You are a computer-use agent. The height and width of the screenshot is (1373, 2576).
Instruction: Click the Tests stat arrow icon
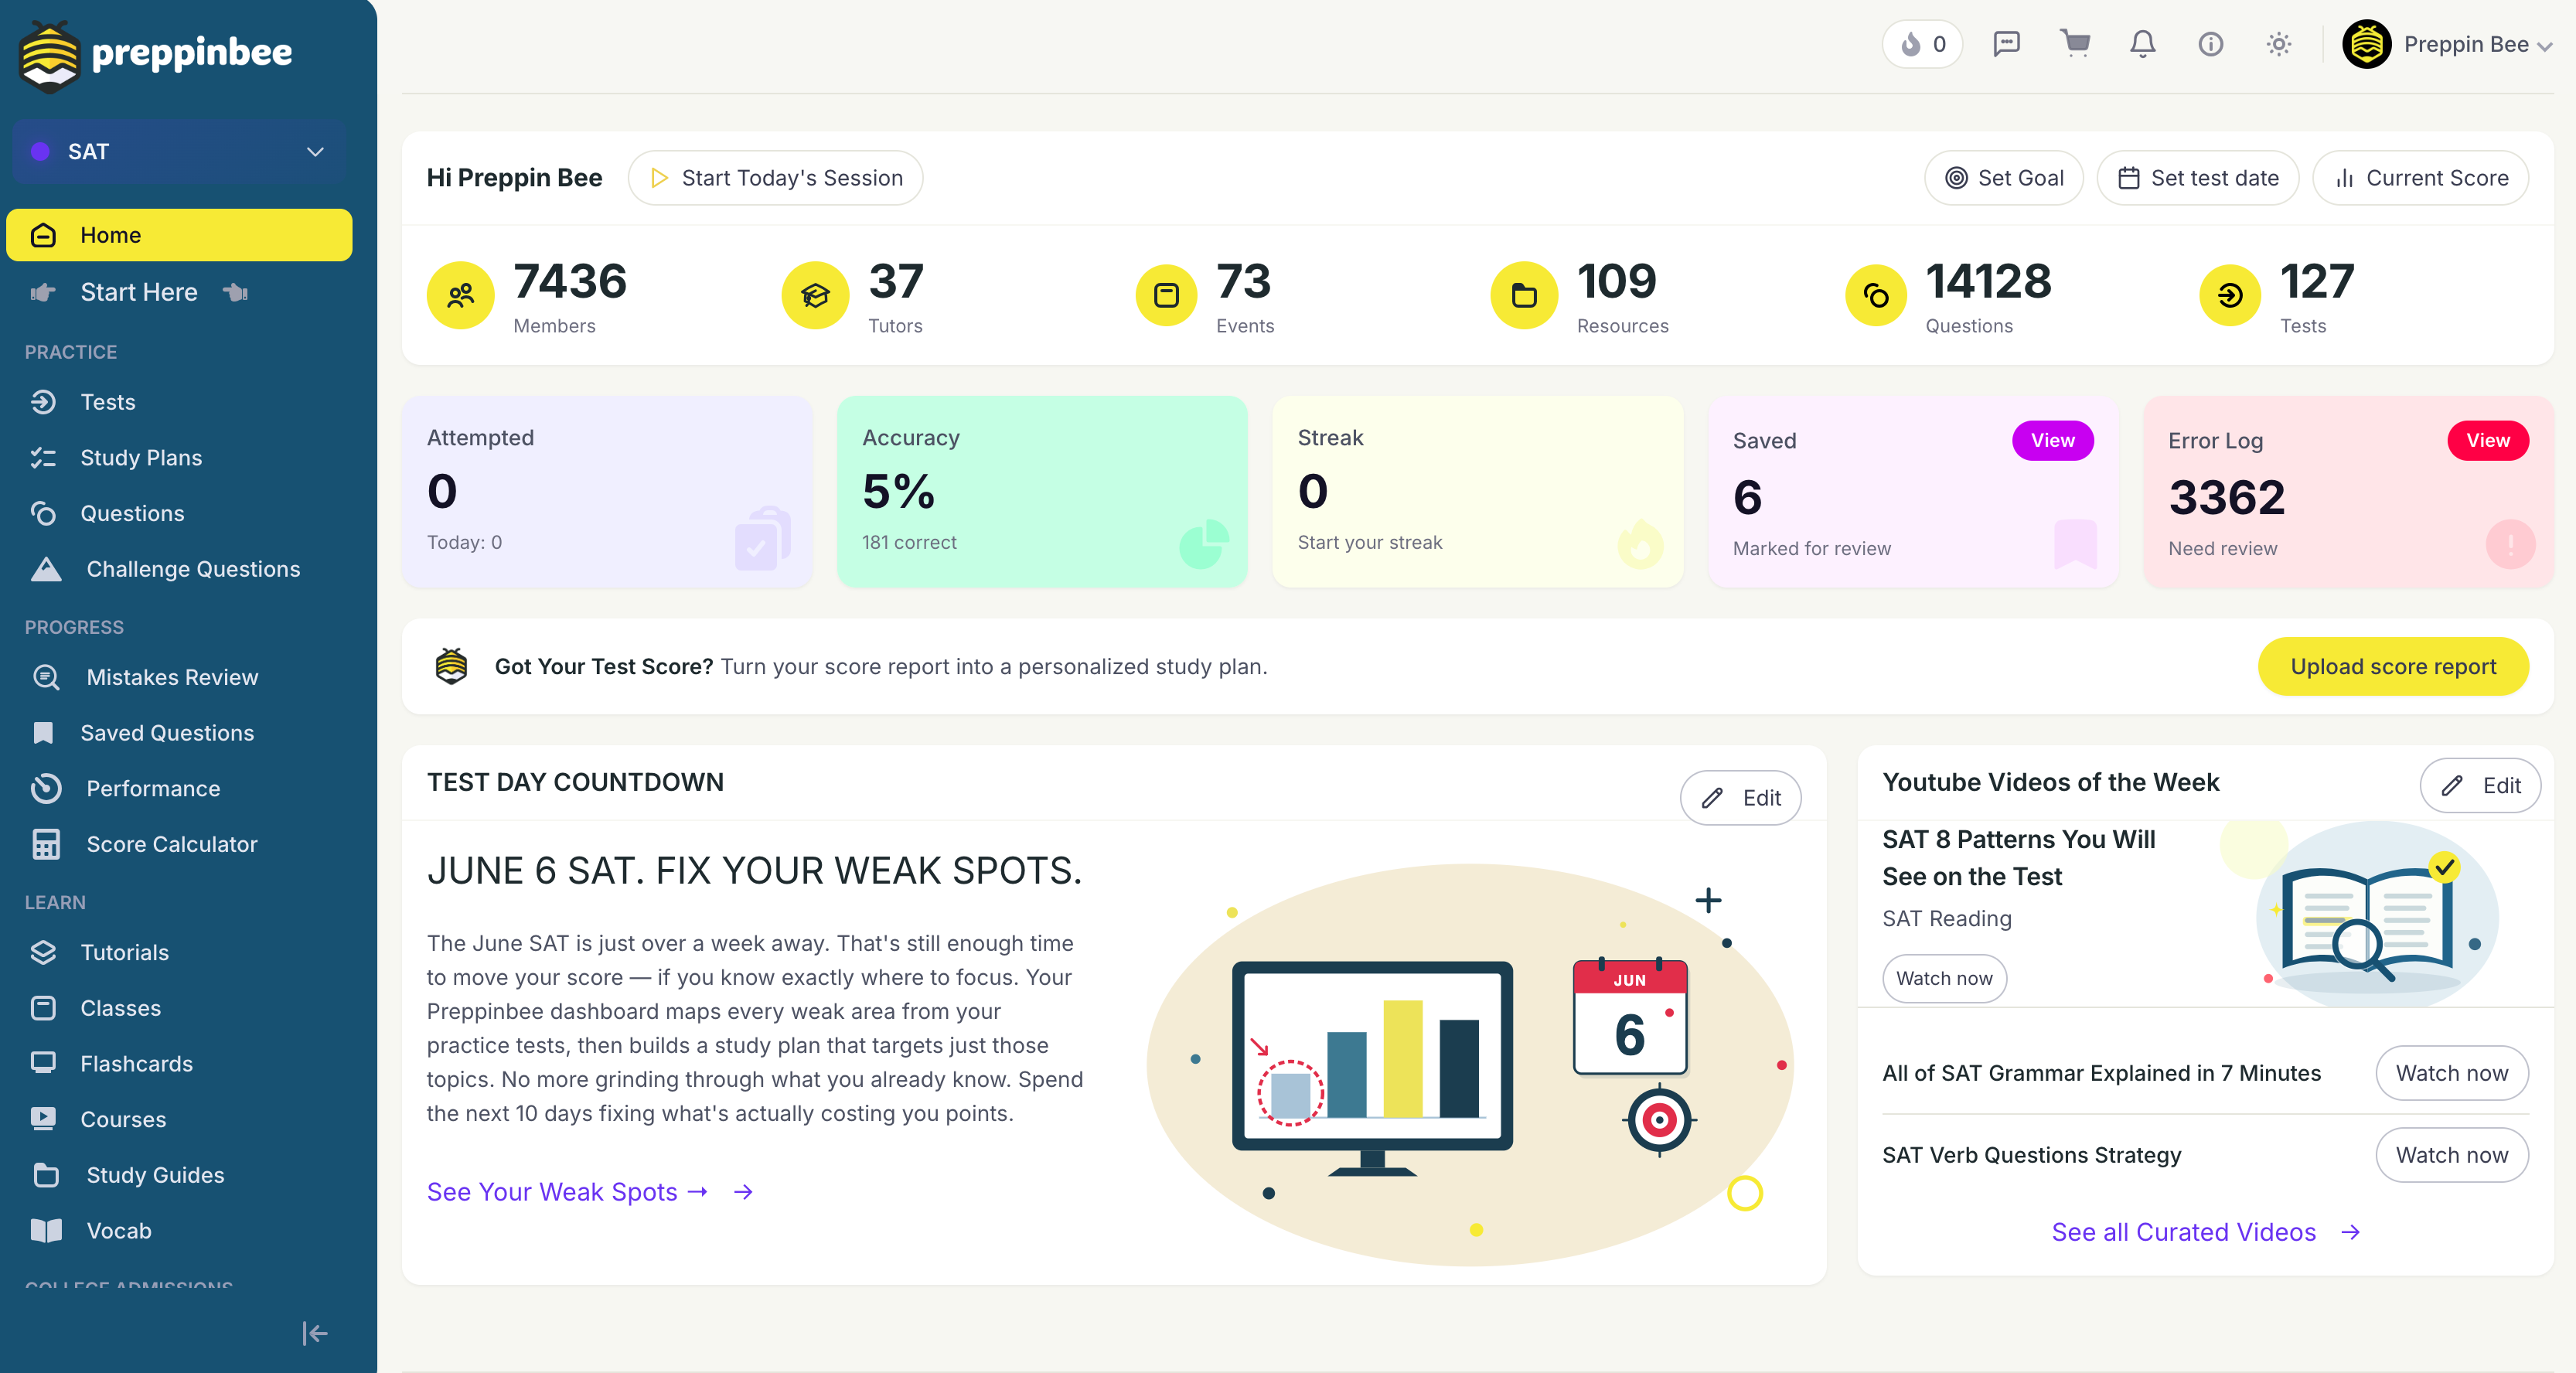click(x=2230, y=296)
